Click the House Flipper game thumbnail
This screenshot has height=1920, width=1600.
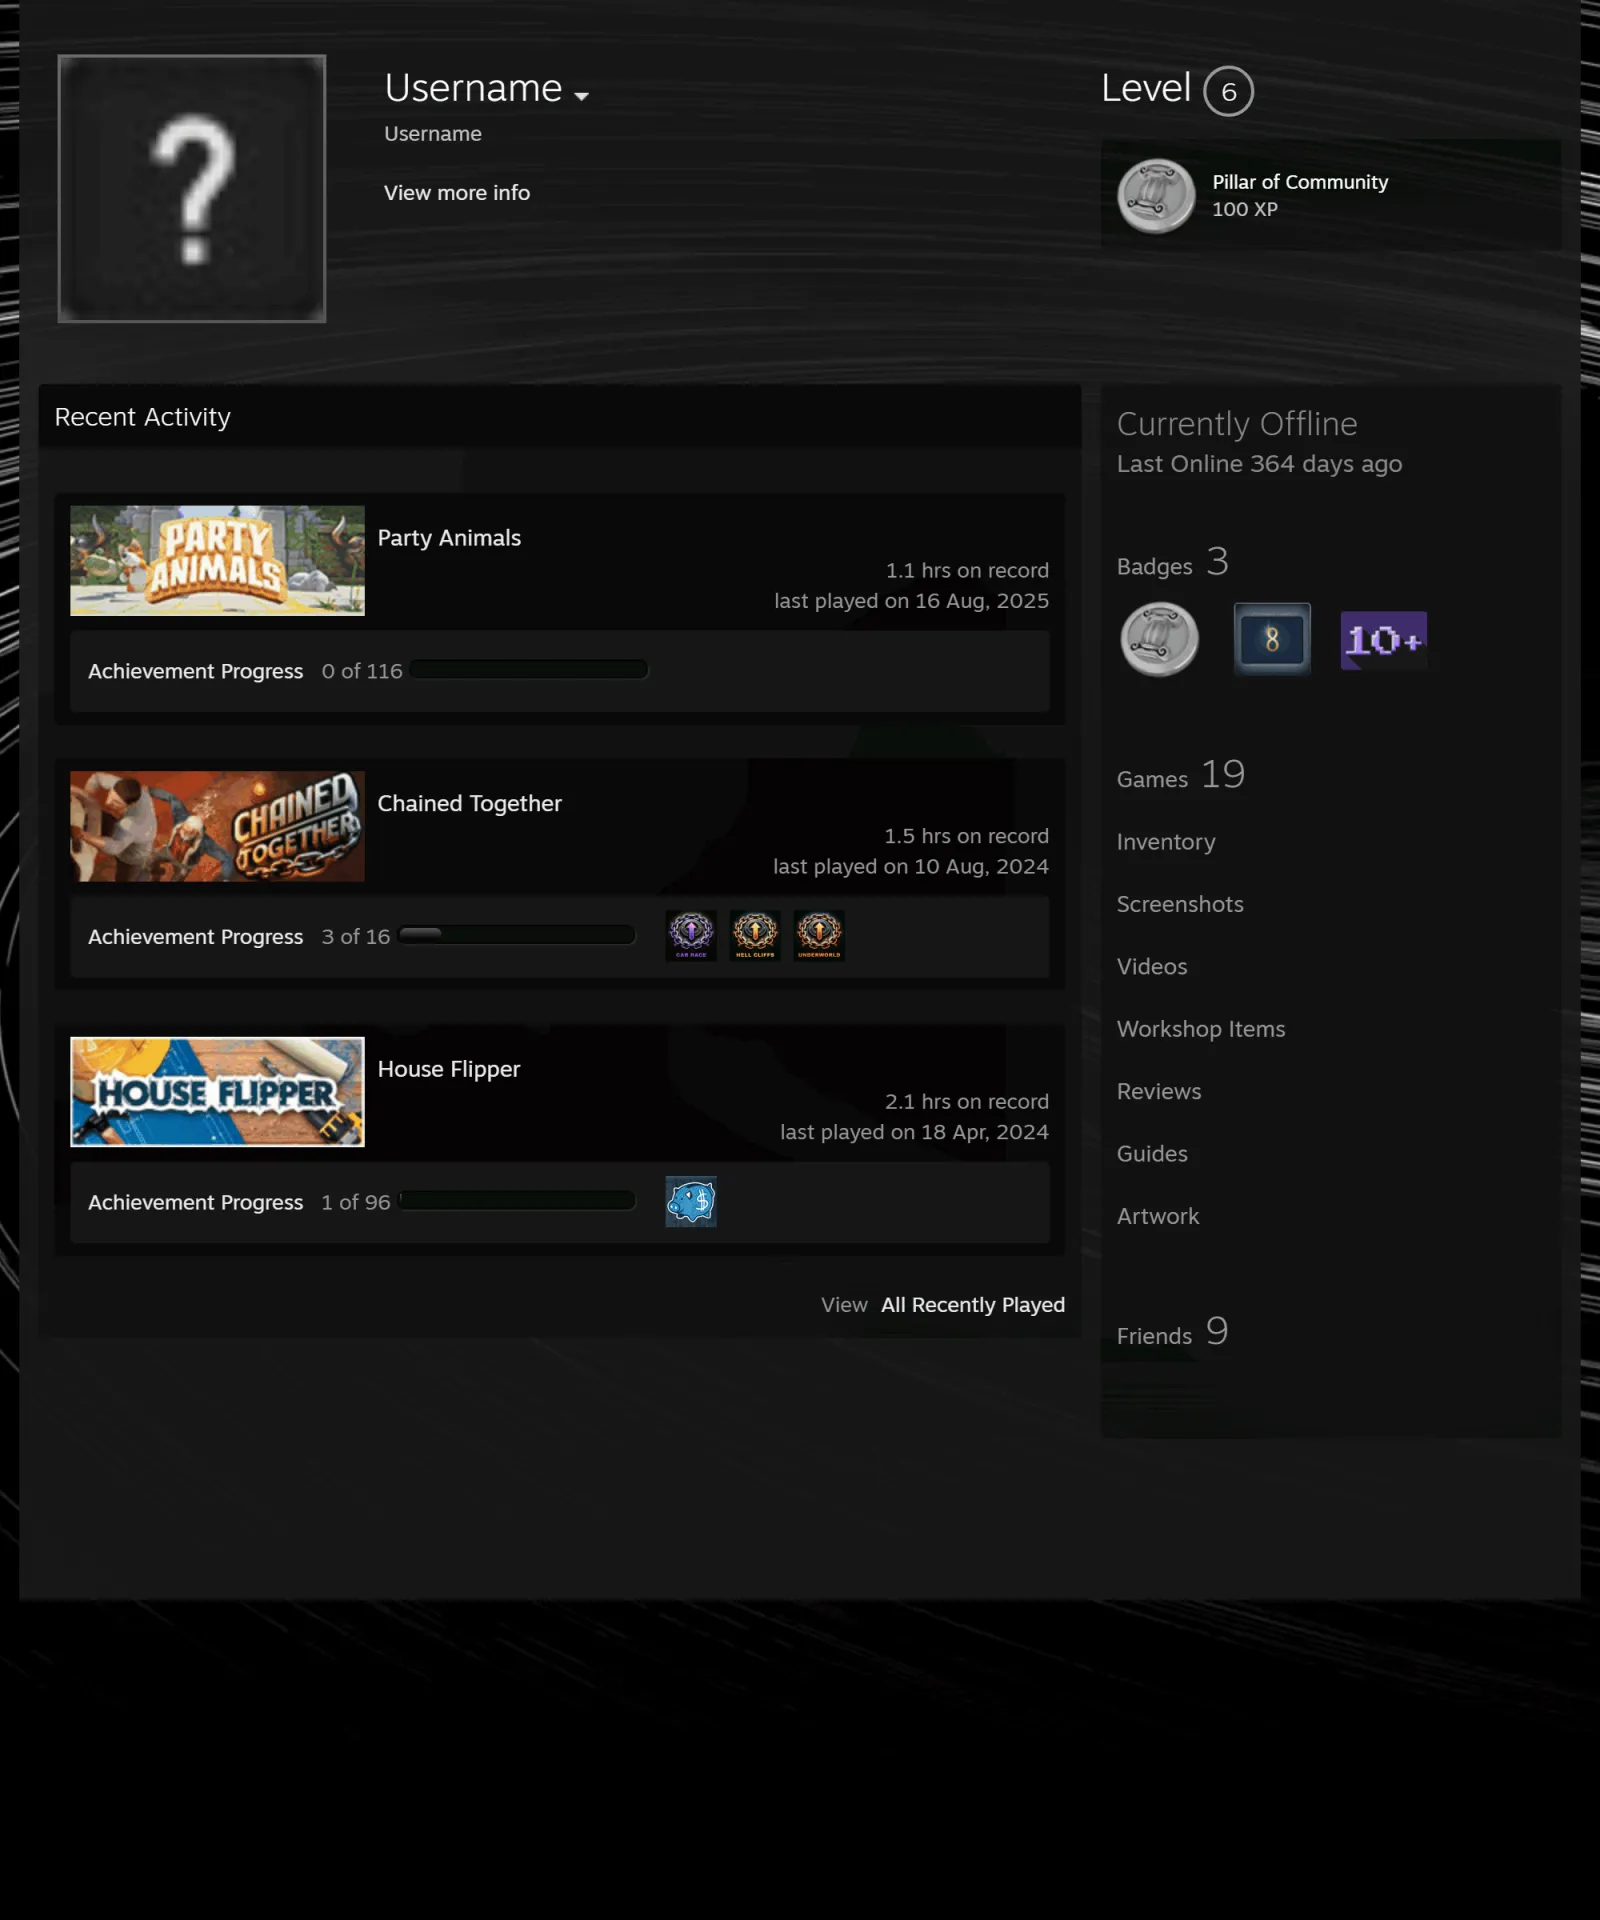pos(217,1092)
